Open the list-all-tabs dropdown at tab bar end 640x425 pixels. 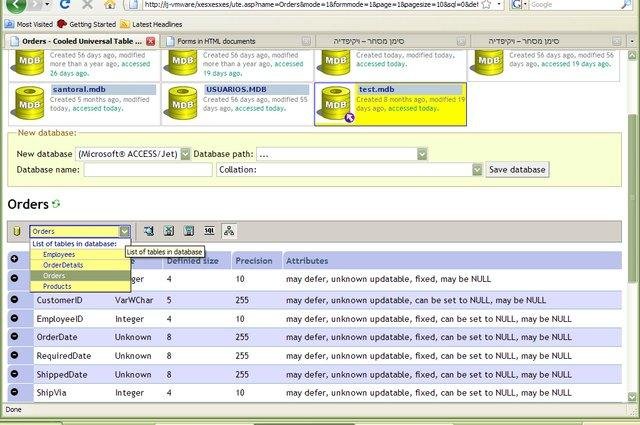pyautogui.click(x=632, y=41)
